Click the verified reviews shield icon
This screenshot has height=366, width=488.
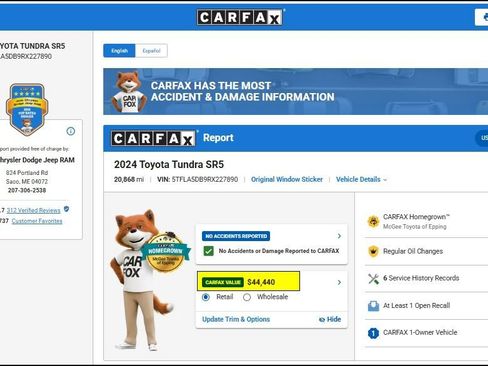pyautogui.click(x=66, y=209)
